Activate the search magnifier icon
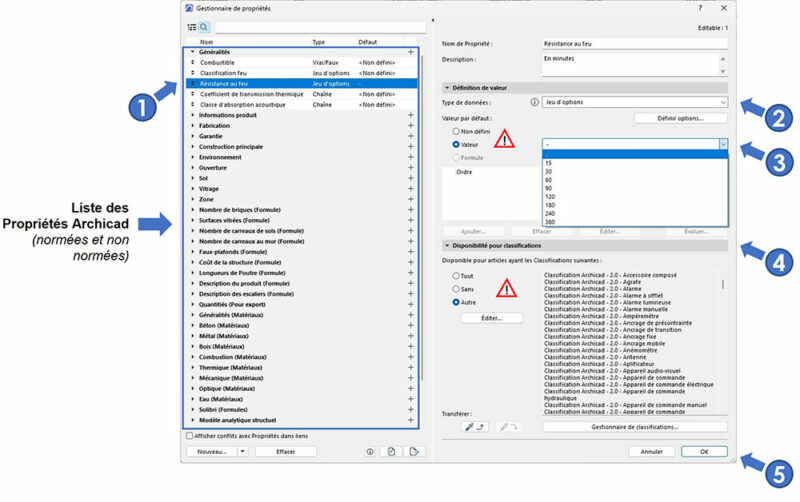The width and height of the screenshot is (800, 502). coord(204,27)
